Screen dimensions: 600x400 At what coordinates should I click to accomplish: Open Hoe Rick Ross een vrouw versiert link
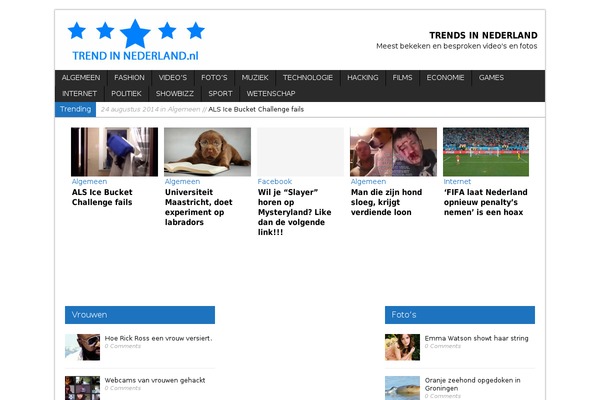point(158,338)
